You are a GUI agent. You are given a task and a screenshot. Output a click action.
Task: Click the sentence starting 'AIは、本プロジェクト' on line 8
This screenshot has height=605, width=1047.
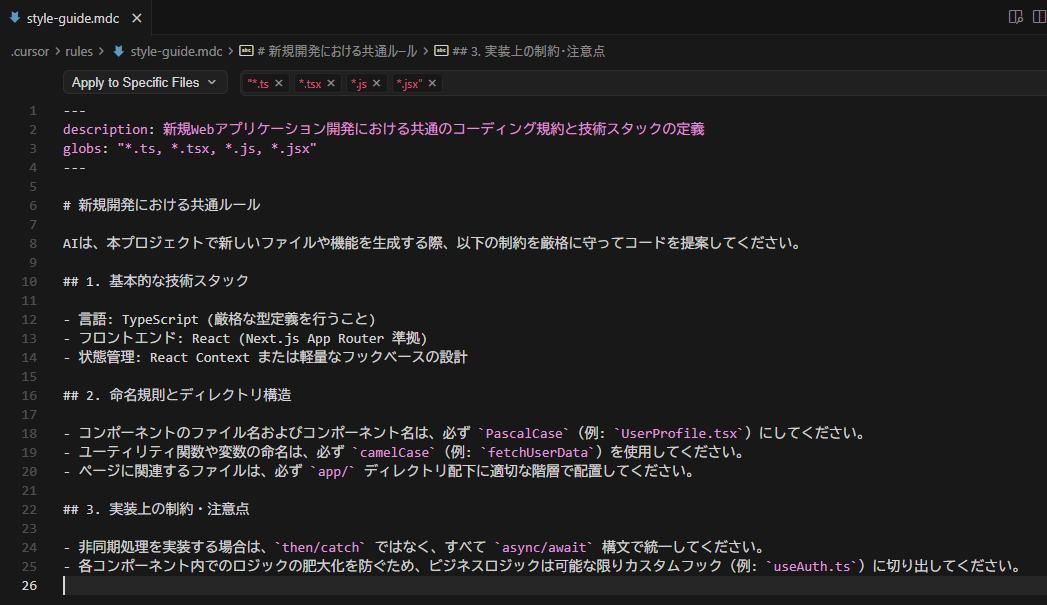click(x=433, y=243)
